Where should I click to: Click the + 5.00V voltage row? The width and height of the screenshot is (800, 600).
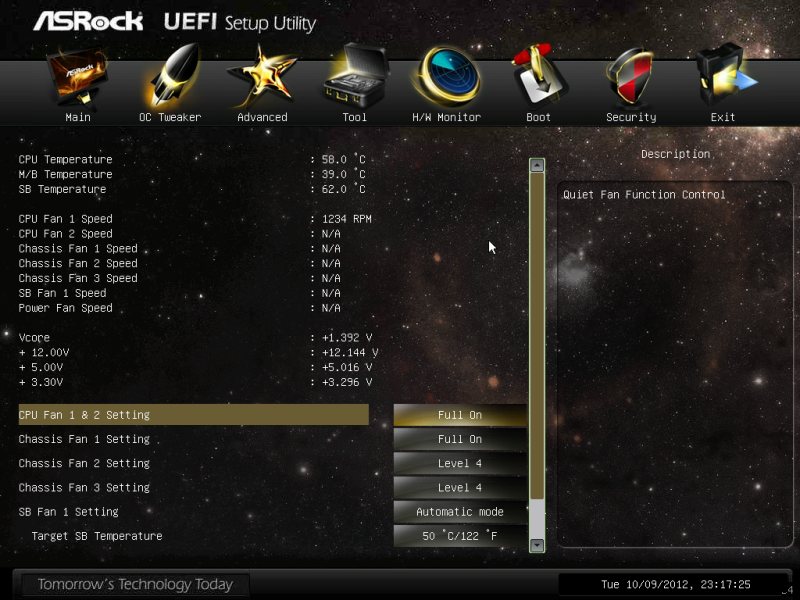[x=195, y=367]
